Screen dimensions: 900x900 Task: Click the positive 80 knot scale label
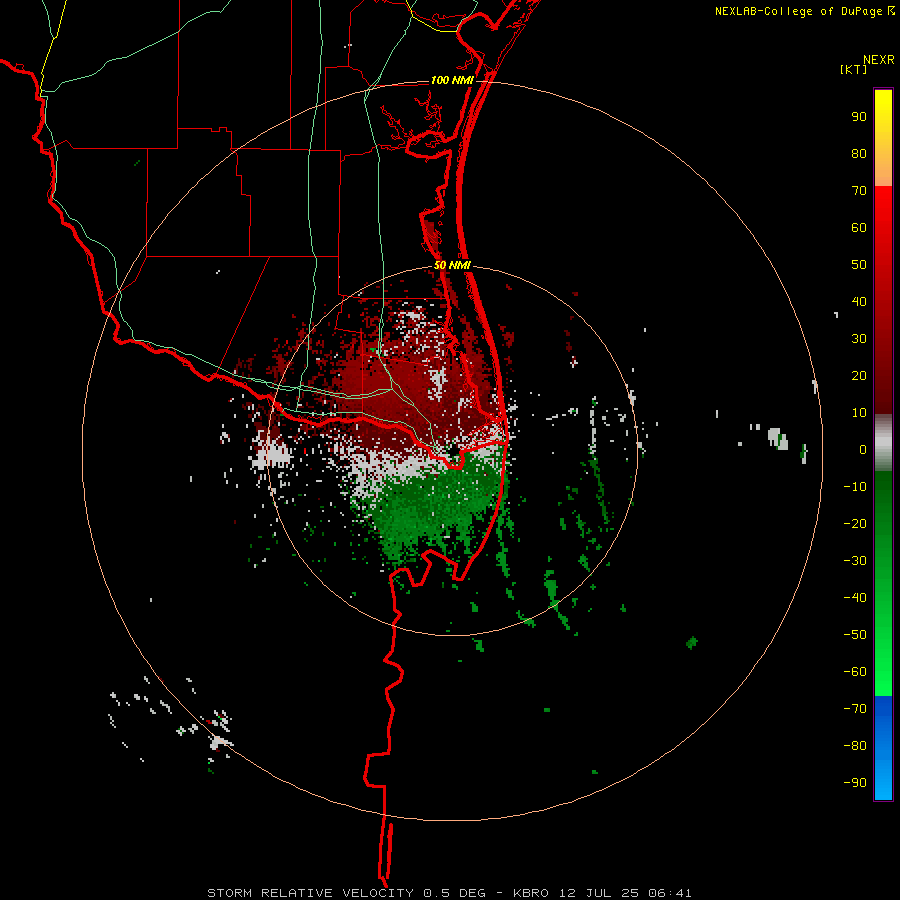pos(859,154)
